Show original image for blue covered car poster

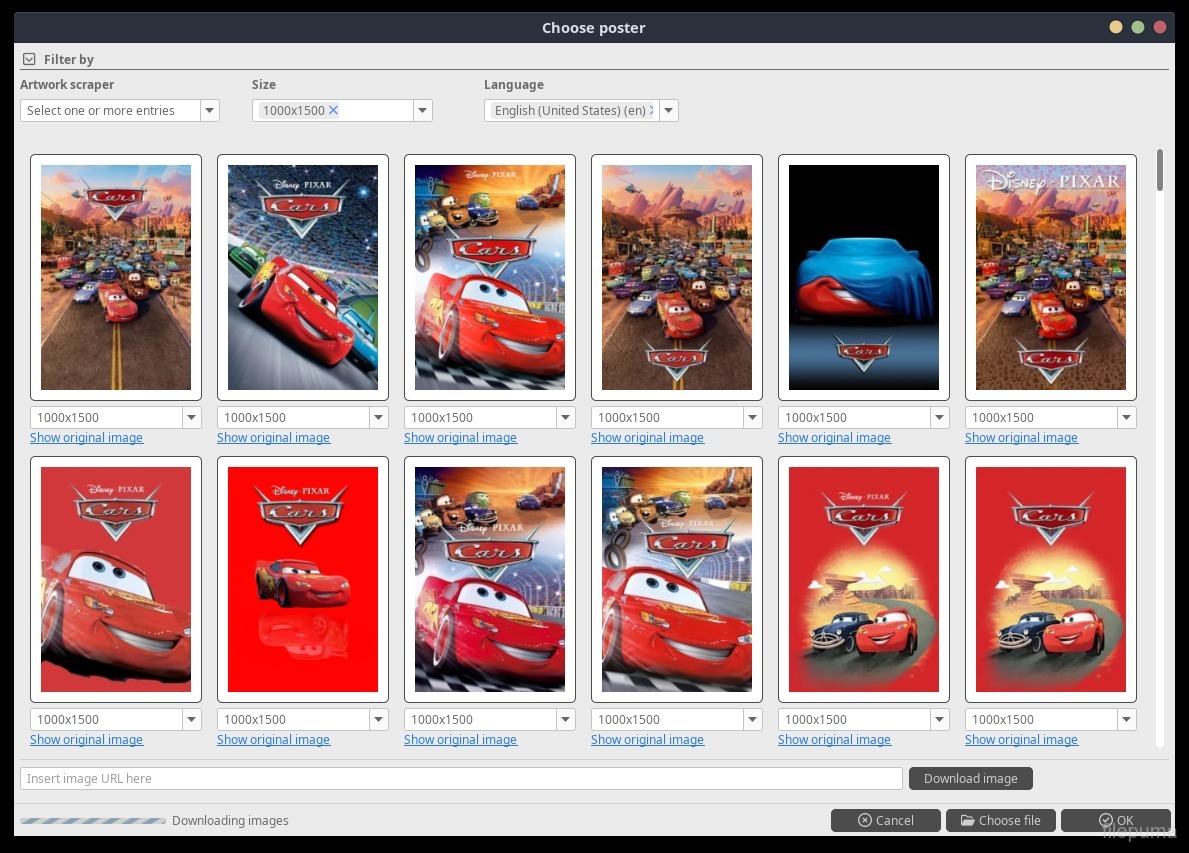coord(834,438)
